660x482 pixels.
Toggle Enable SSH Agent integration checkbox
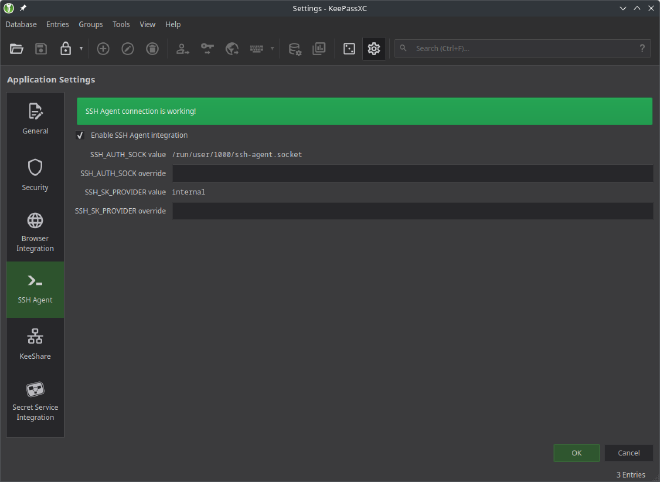pos(80,135)
